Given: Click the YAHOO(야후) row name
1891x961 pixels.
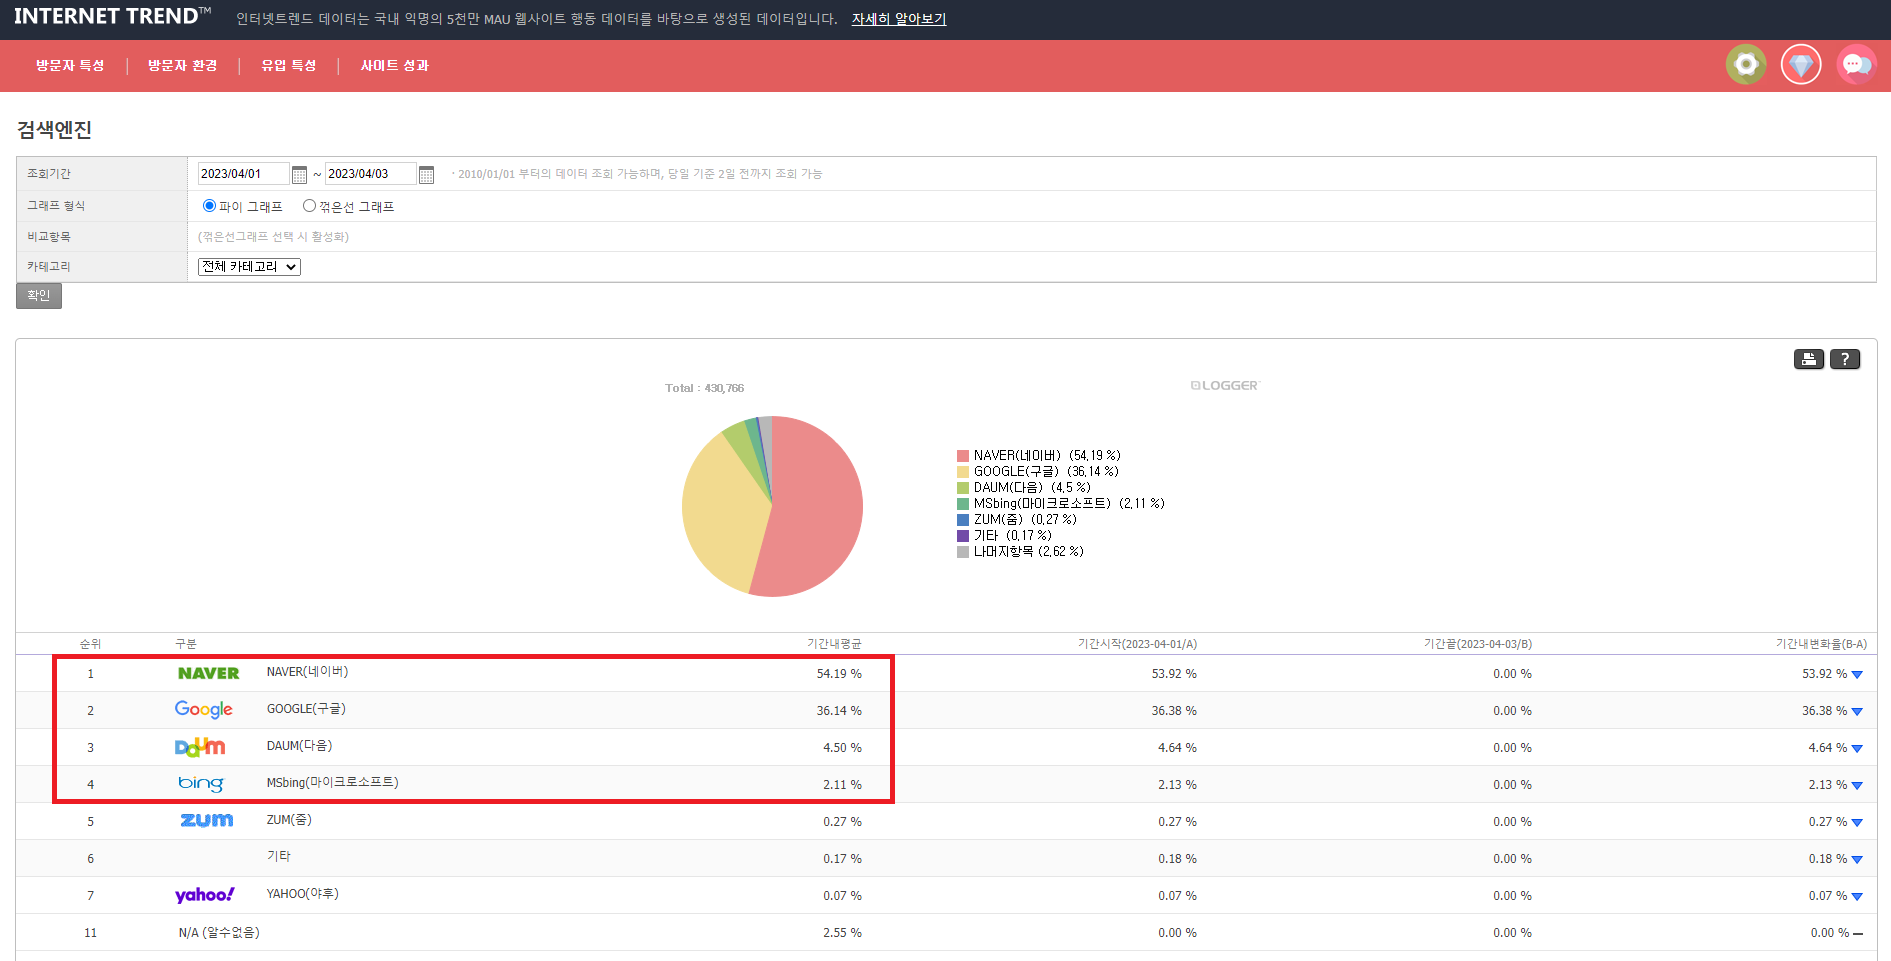Looking at the screenshot, I should (x=302, y=894).
